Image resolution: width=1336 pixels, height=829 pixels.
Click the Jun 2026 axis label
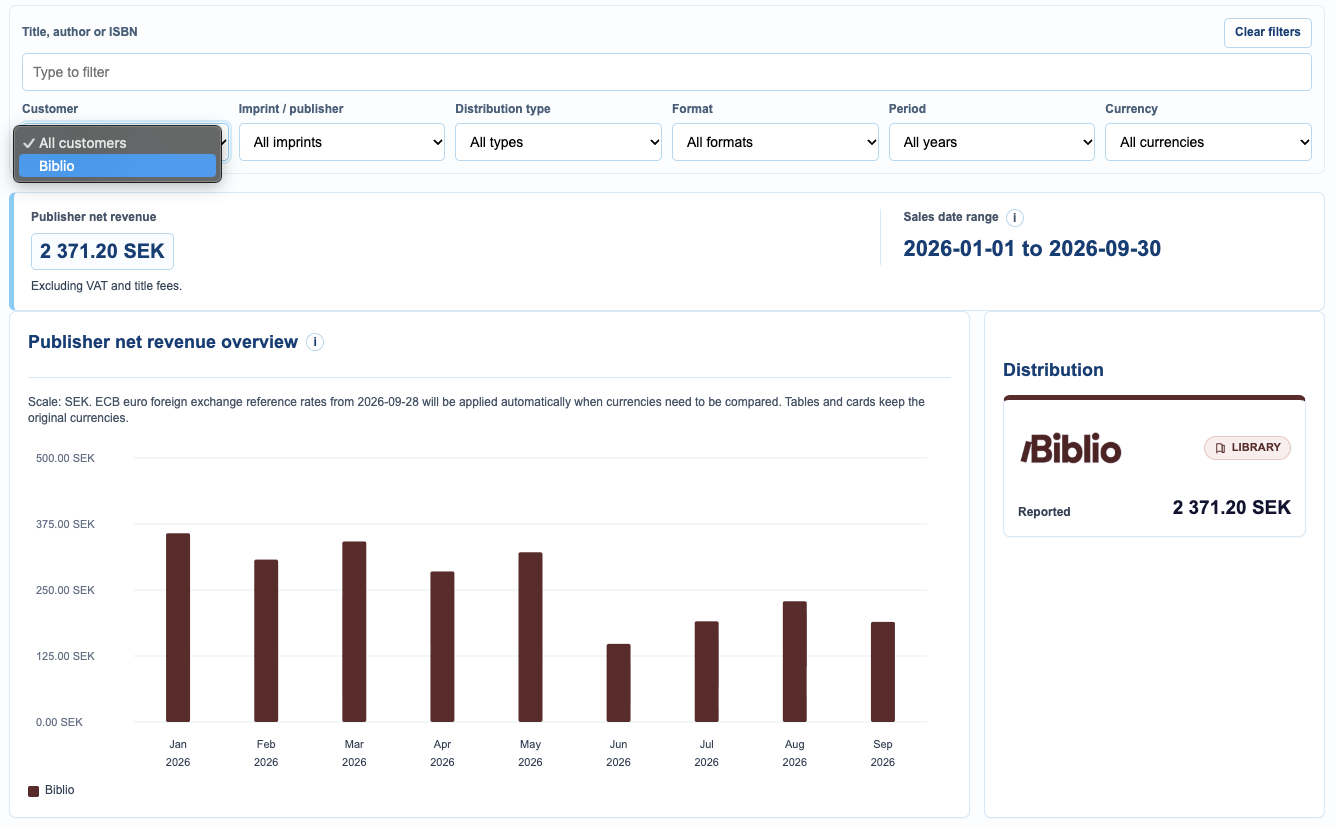tap(618, 753)
